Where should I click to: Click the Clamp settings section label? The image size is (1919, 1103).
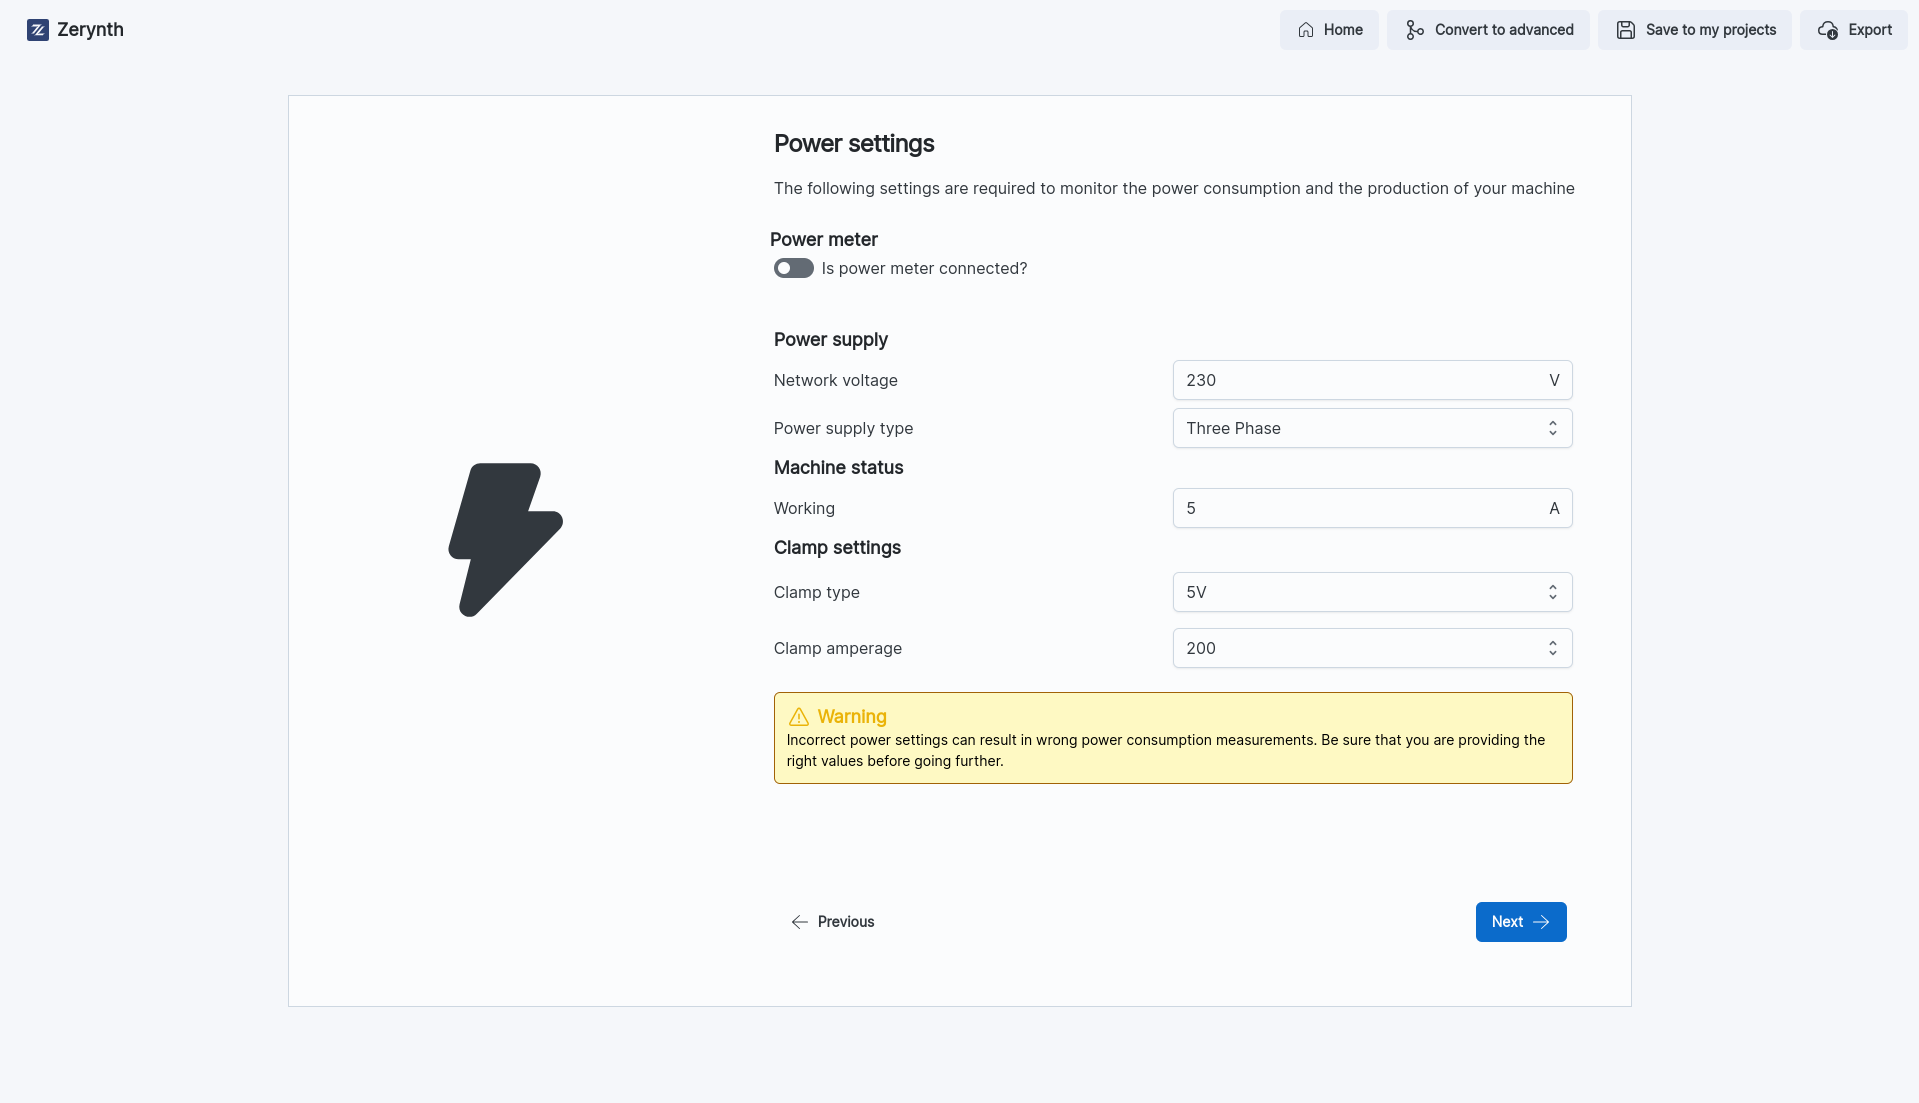[x=837, y=548]
